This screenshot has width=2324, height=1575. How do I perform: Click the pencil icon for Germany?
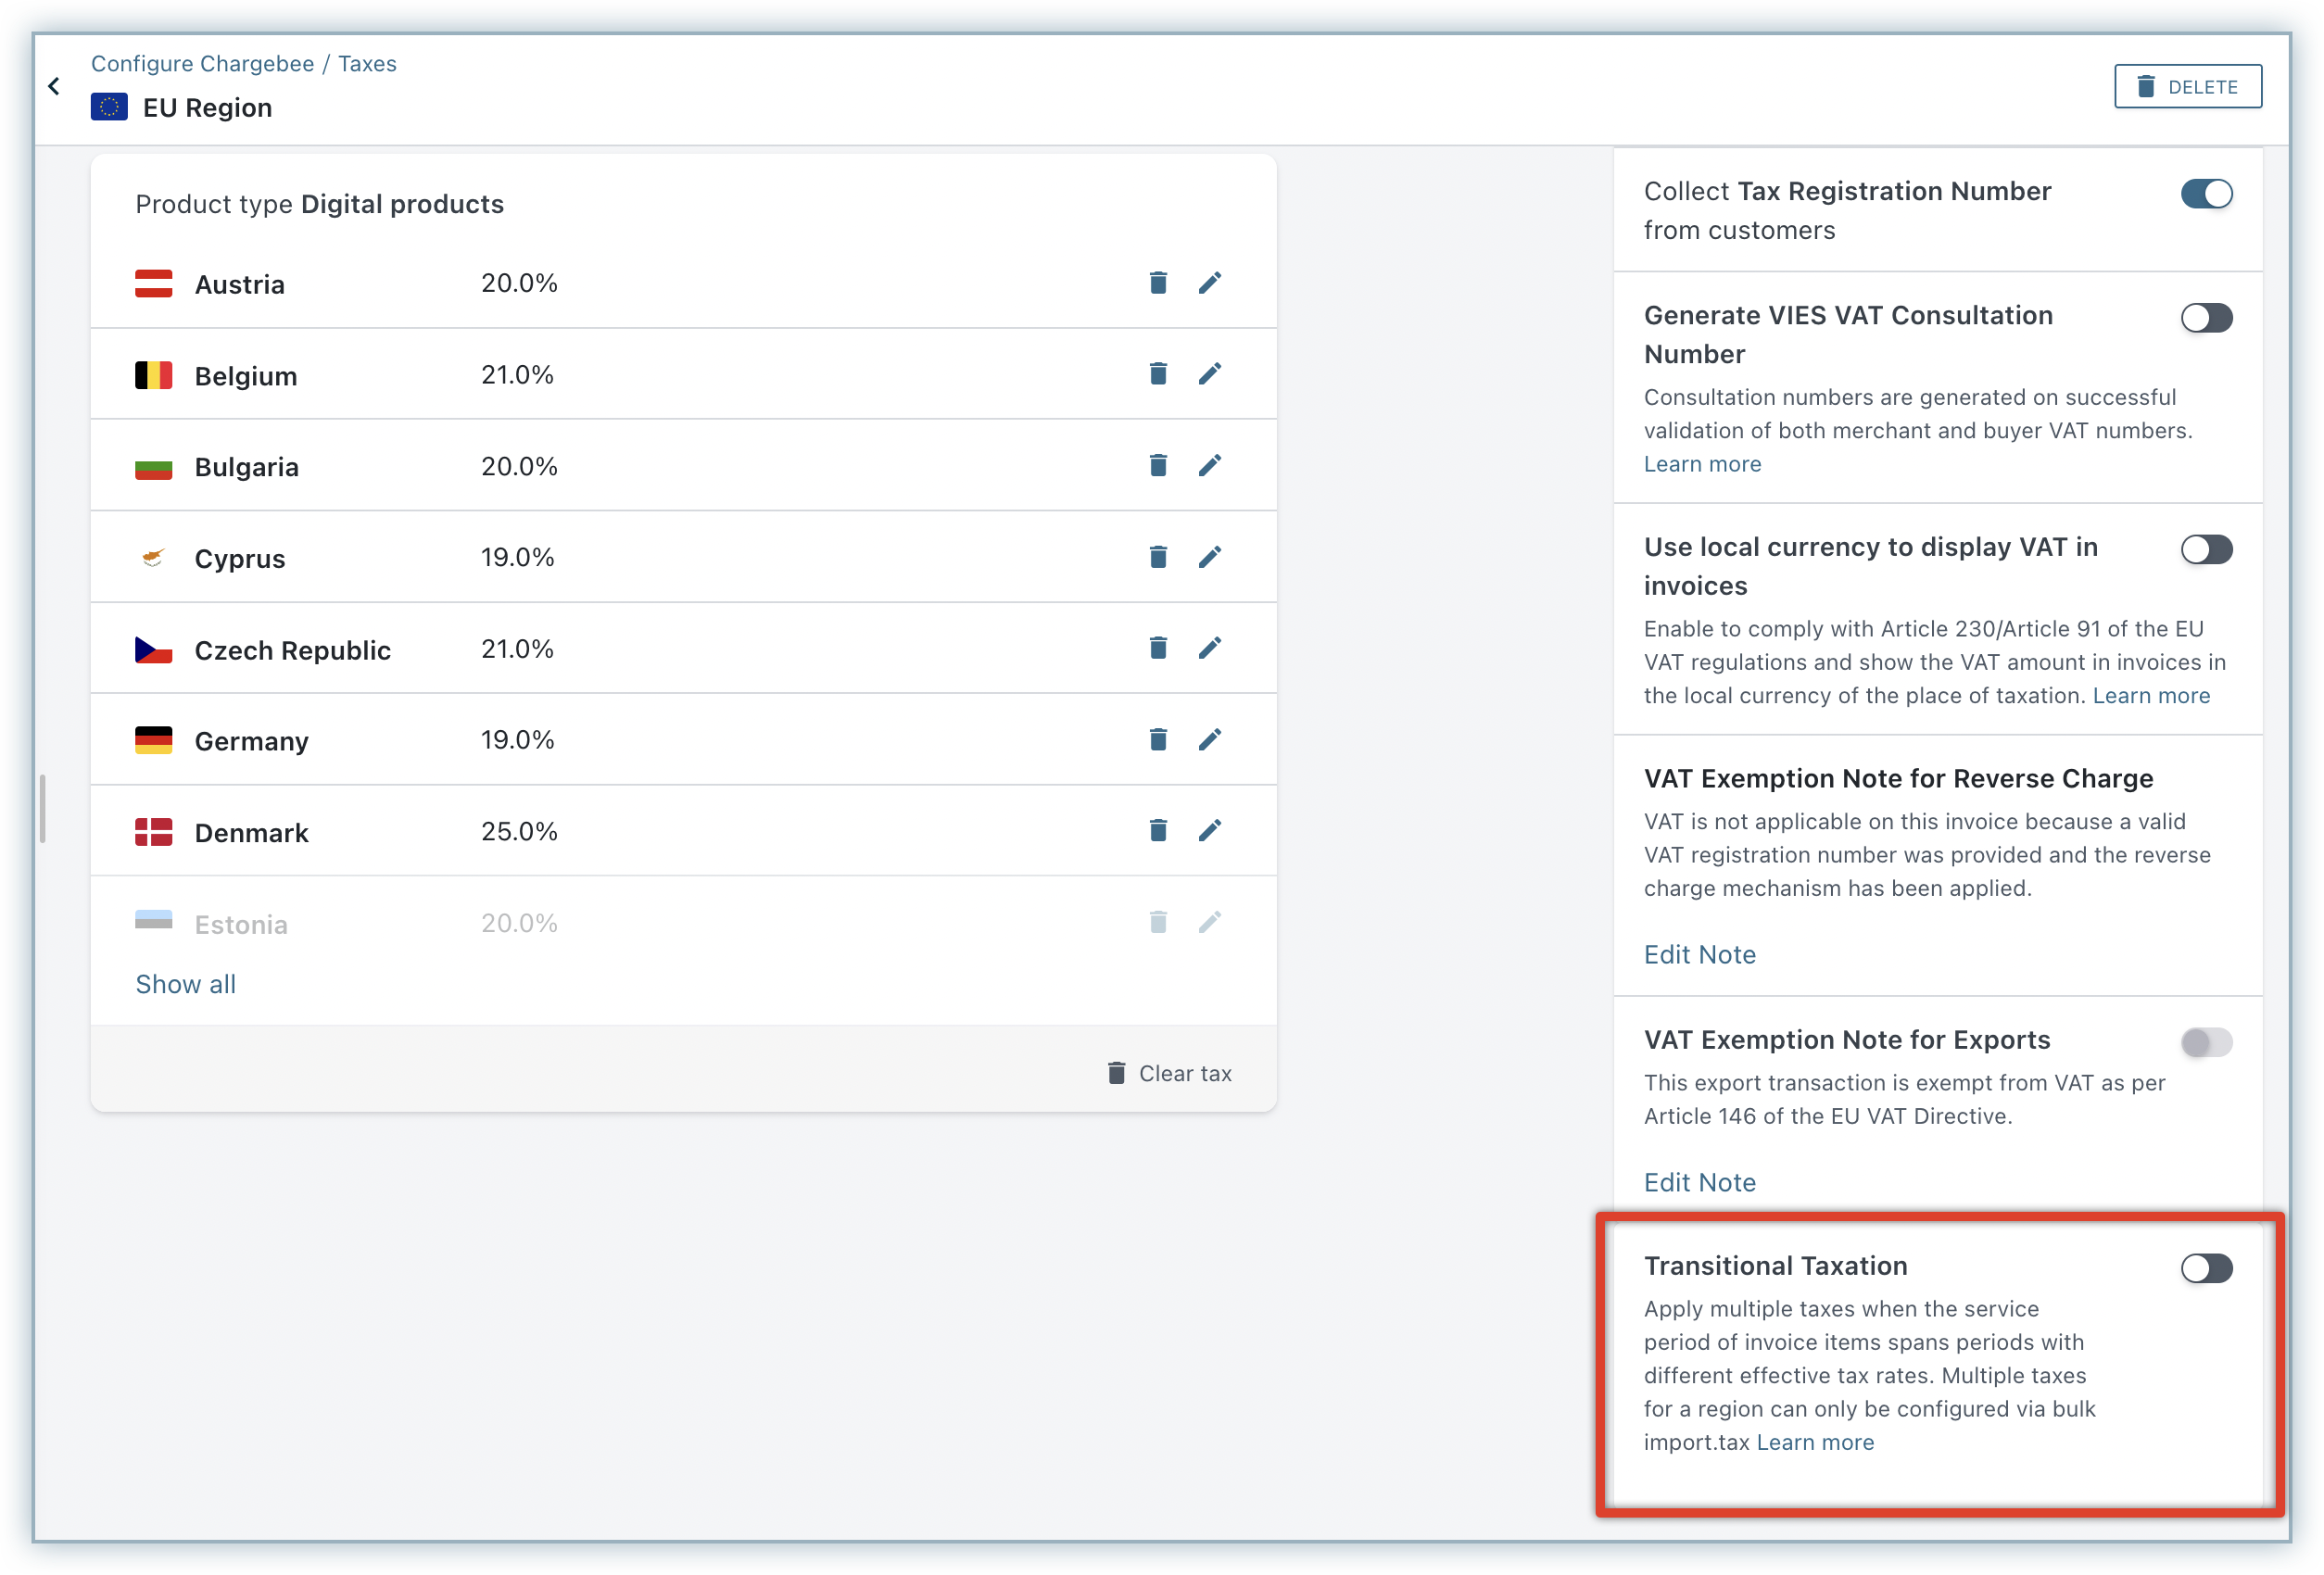(x=1209, y=740)
